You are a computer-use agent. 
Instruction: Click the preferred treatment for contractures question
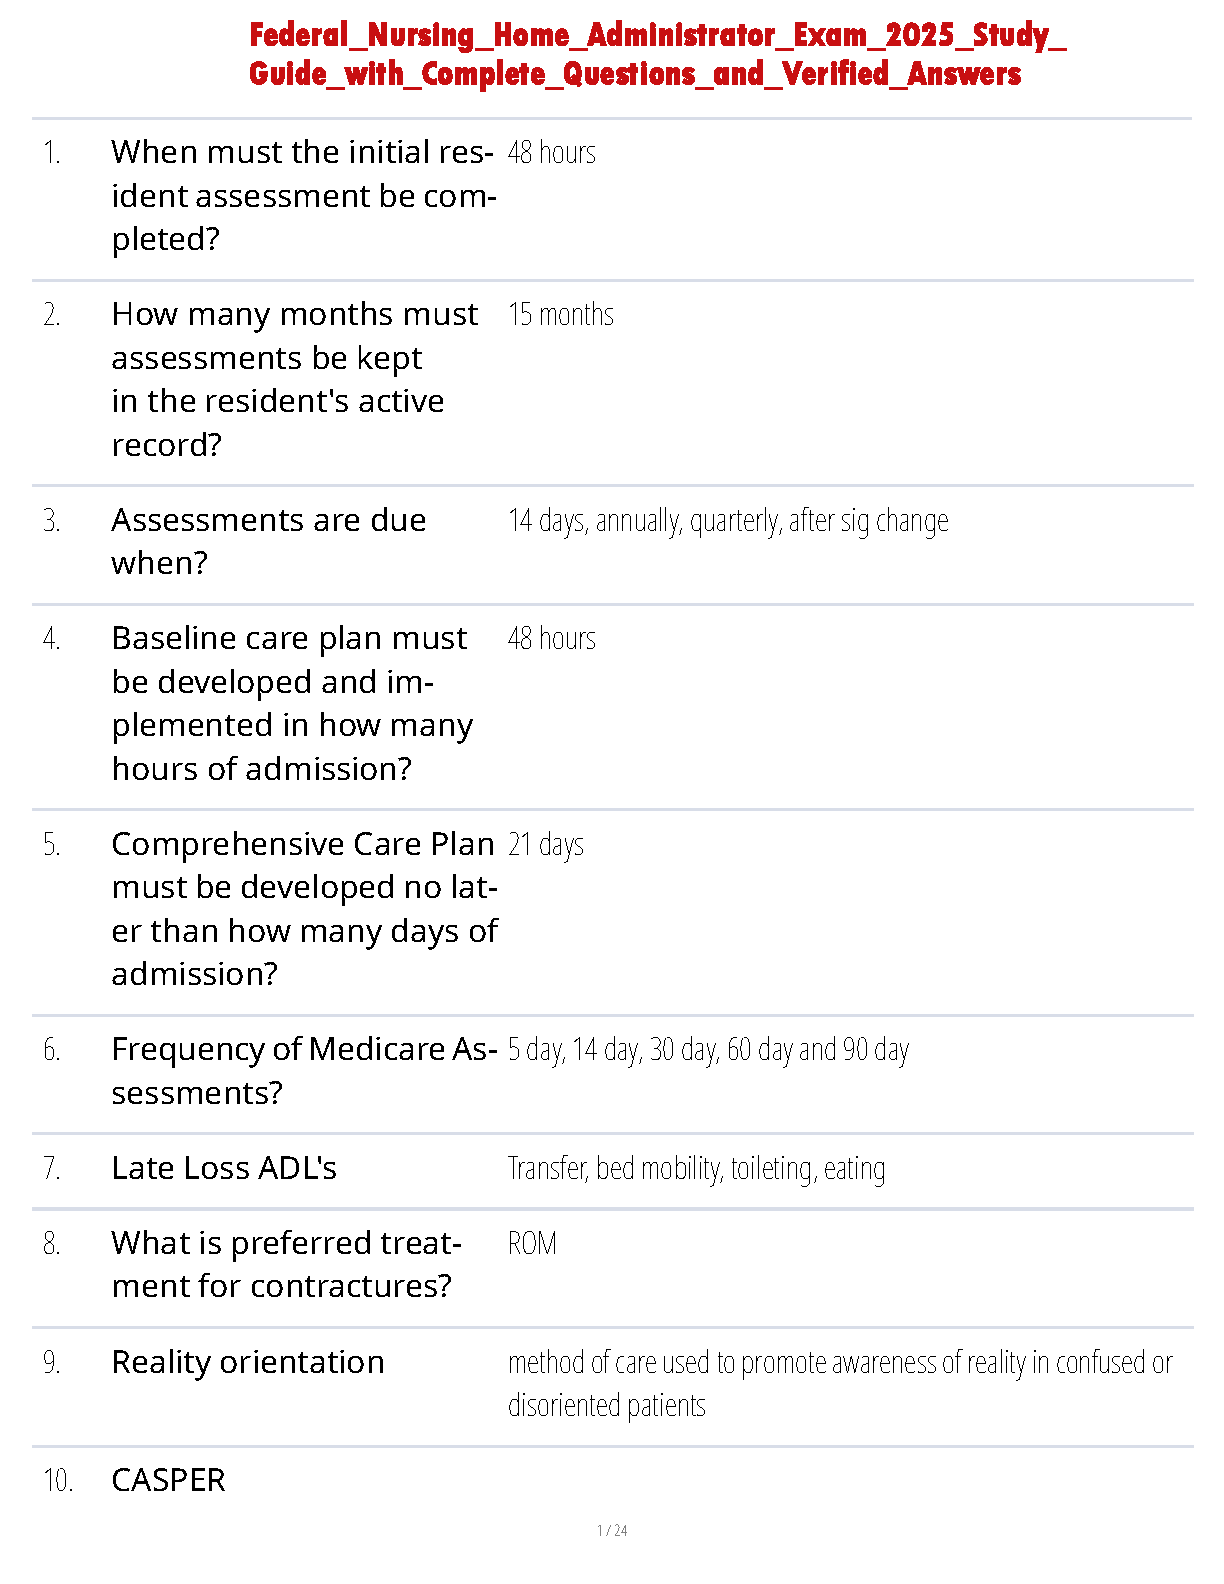pos(286,1264)
